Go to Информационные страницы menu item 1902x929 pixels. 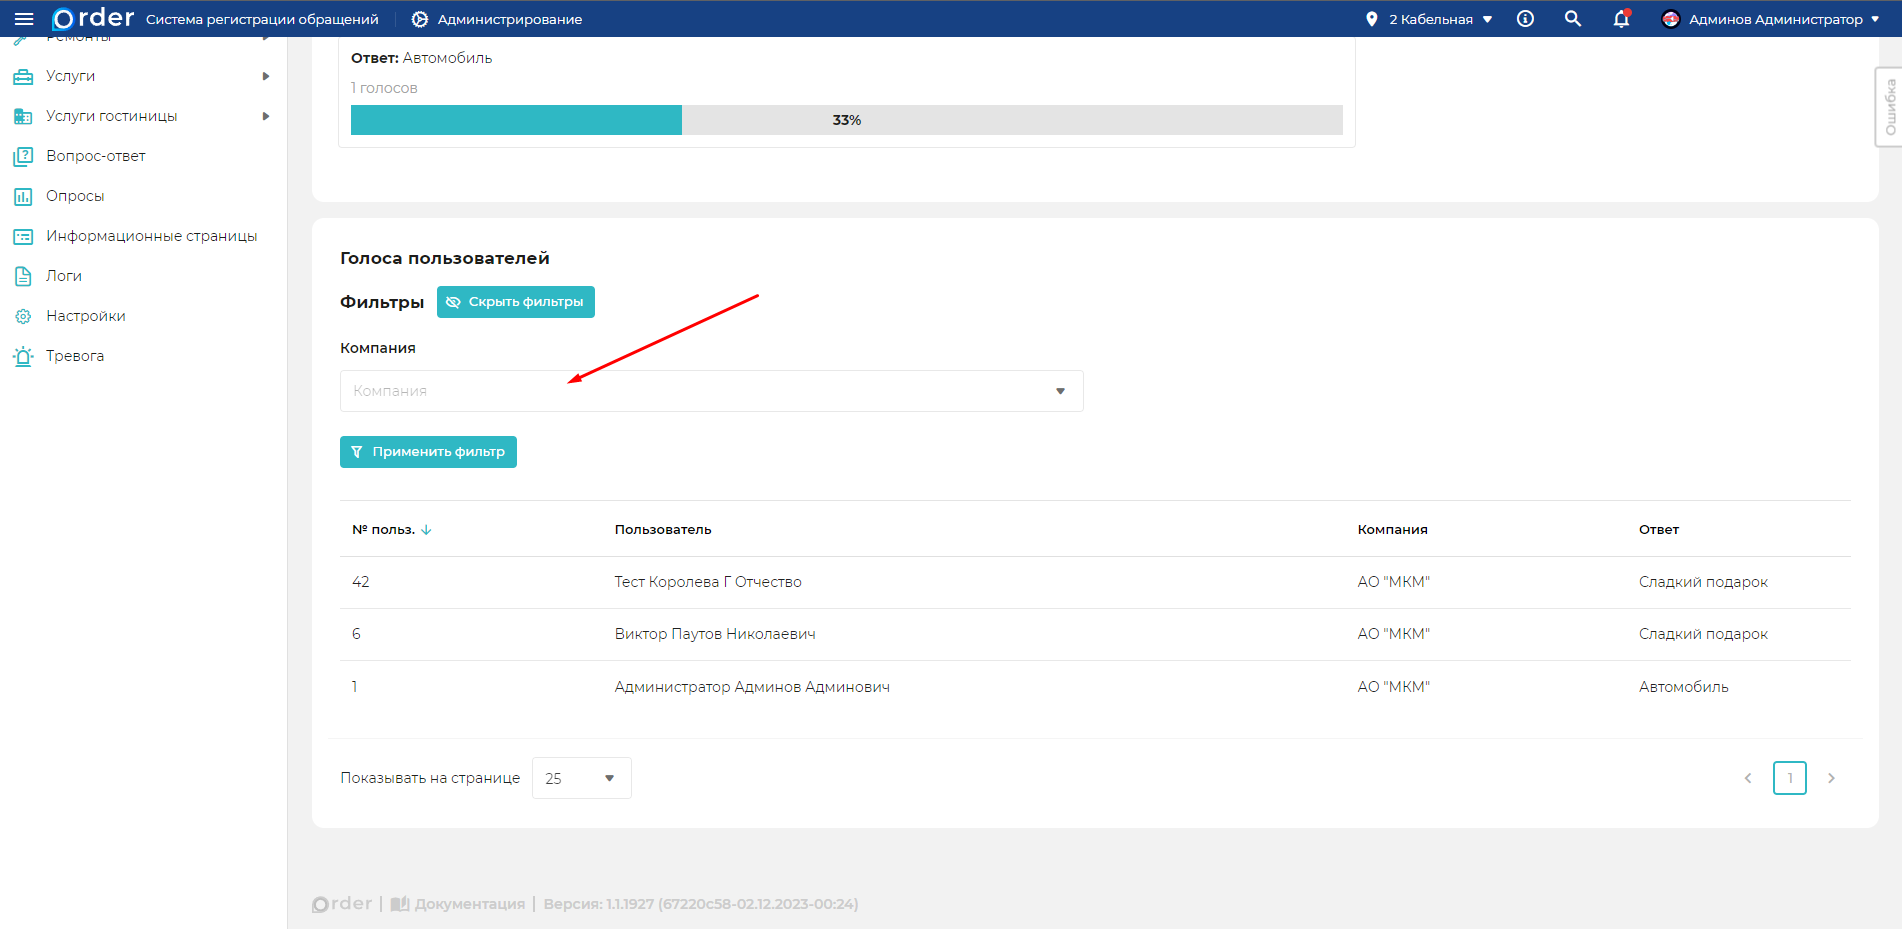pyautogui.click(x=151, y=236)
